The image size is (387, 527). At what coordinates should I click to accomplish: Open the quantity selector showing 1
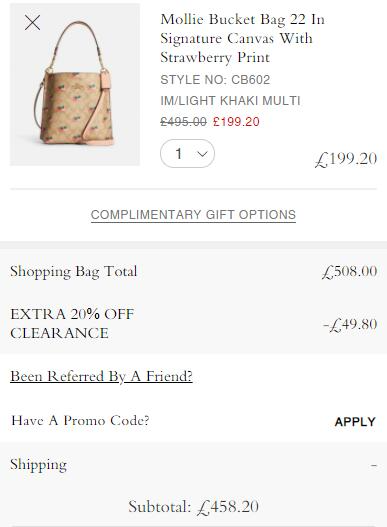pyautogui.click(x=187, y=154)
